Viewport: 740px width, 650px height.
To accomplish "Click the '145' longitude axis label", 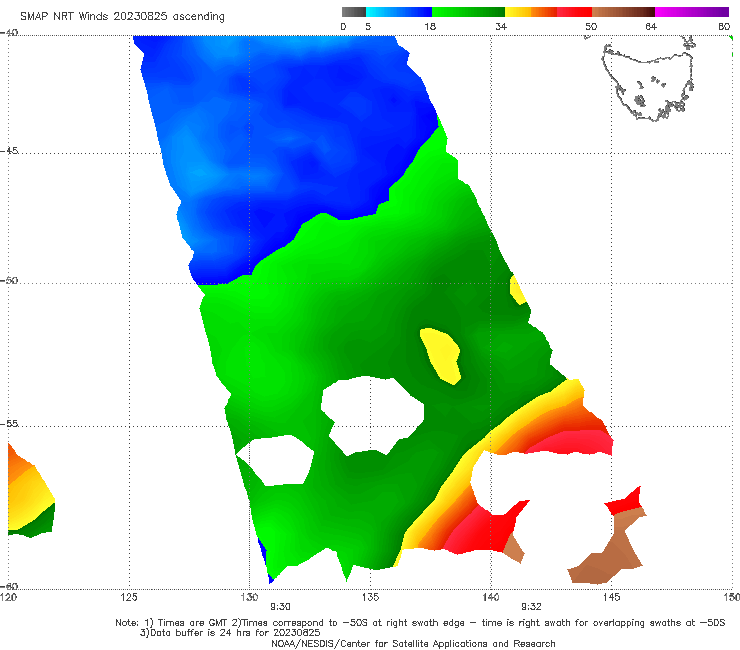I will click(611, 597).
